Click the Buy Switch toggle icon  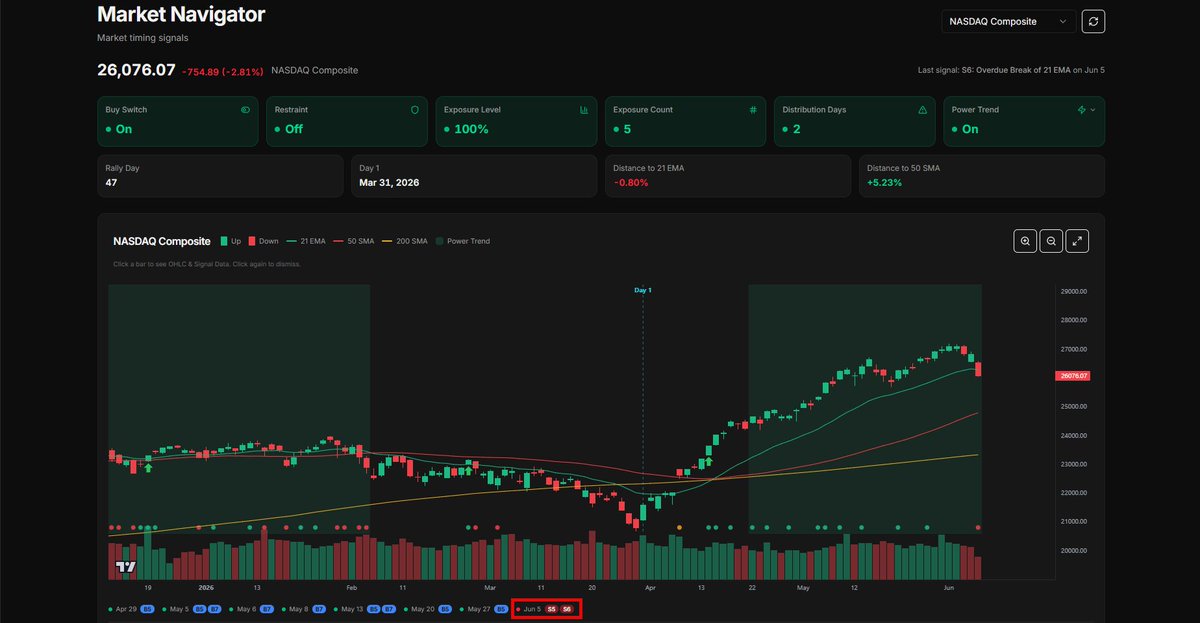246,110
